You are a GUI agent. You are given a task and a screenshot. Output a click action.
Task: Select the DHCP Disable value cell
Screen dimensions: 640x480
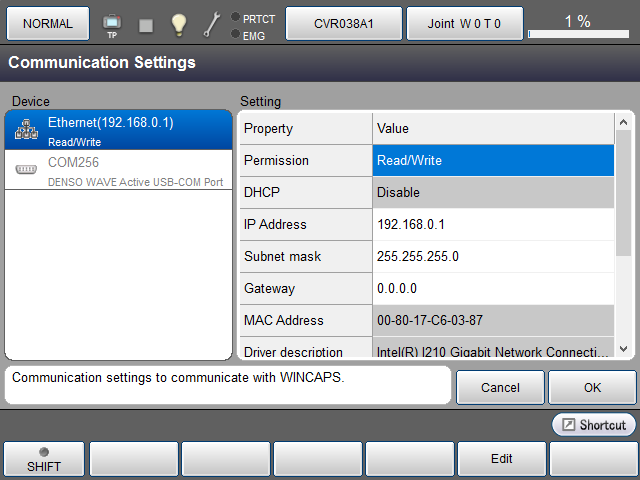[493, 192]
